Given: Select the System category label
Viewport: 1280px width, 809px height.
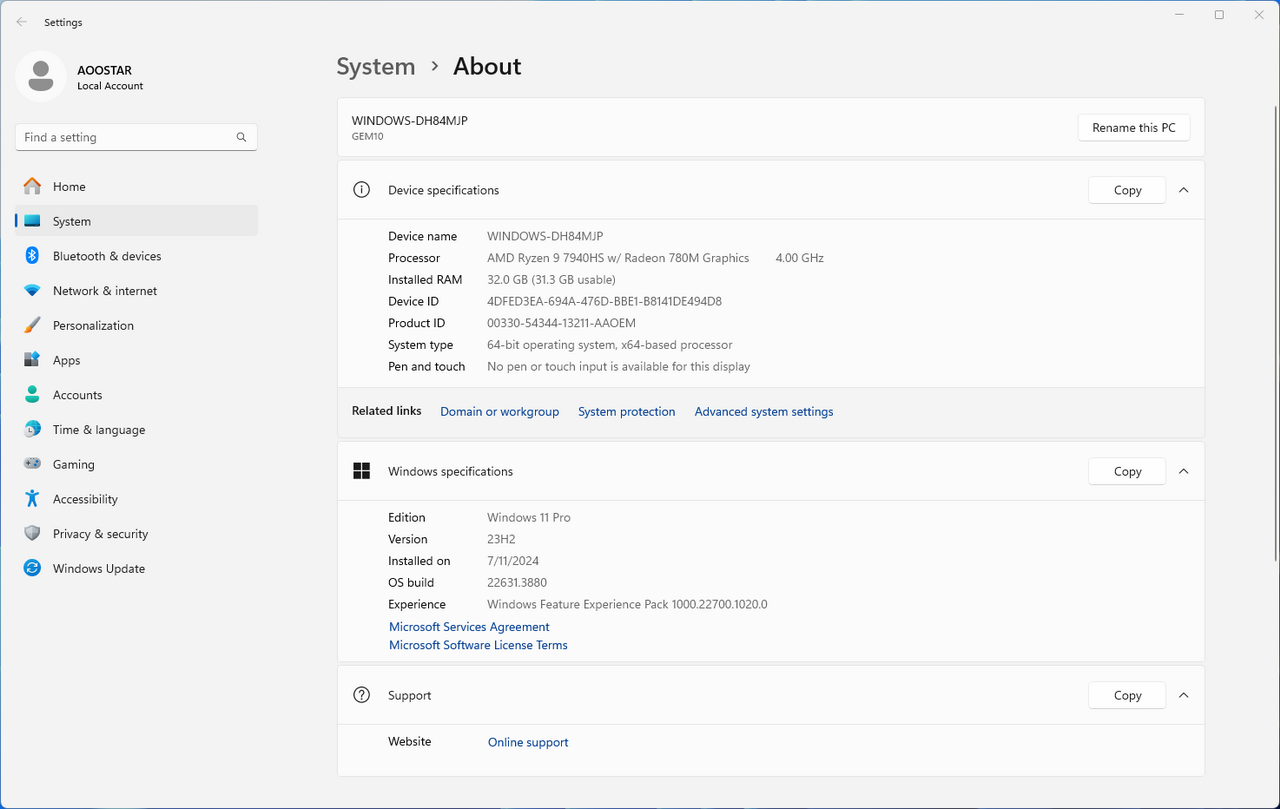Looking at the screenshot, I should [x=72, y=222].
